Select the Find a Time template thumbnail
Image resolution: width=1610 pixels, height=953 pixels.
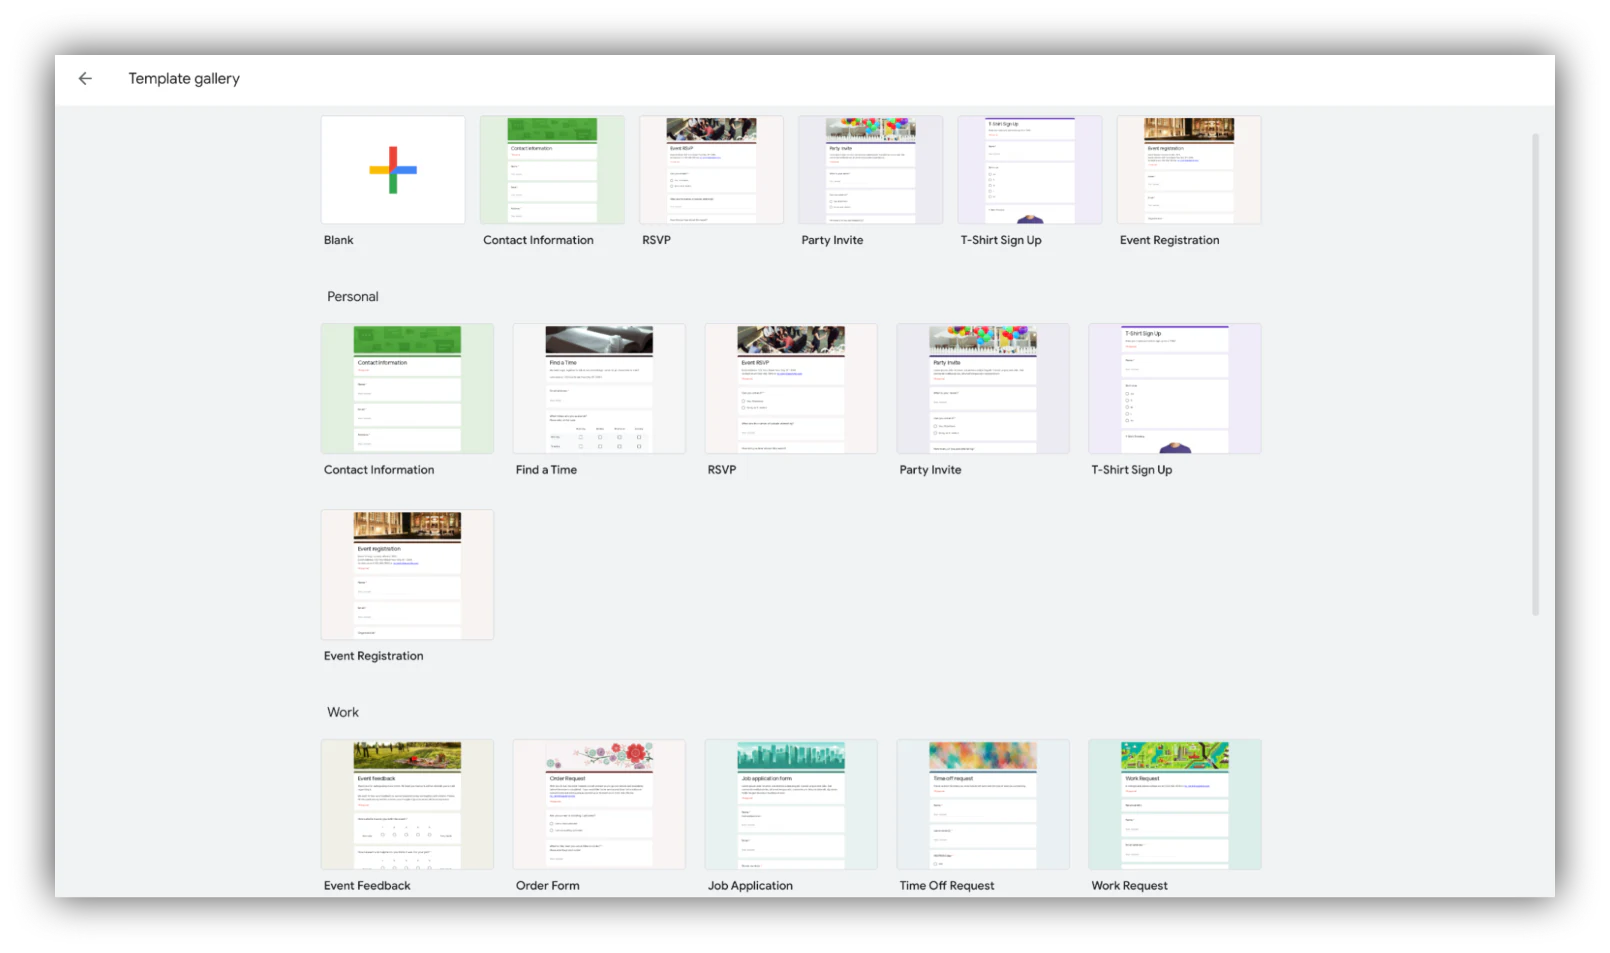599,389
